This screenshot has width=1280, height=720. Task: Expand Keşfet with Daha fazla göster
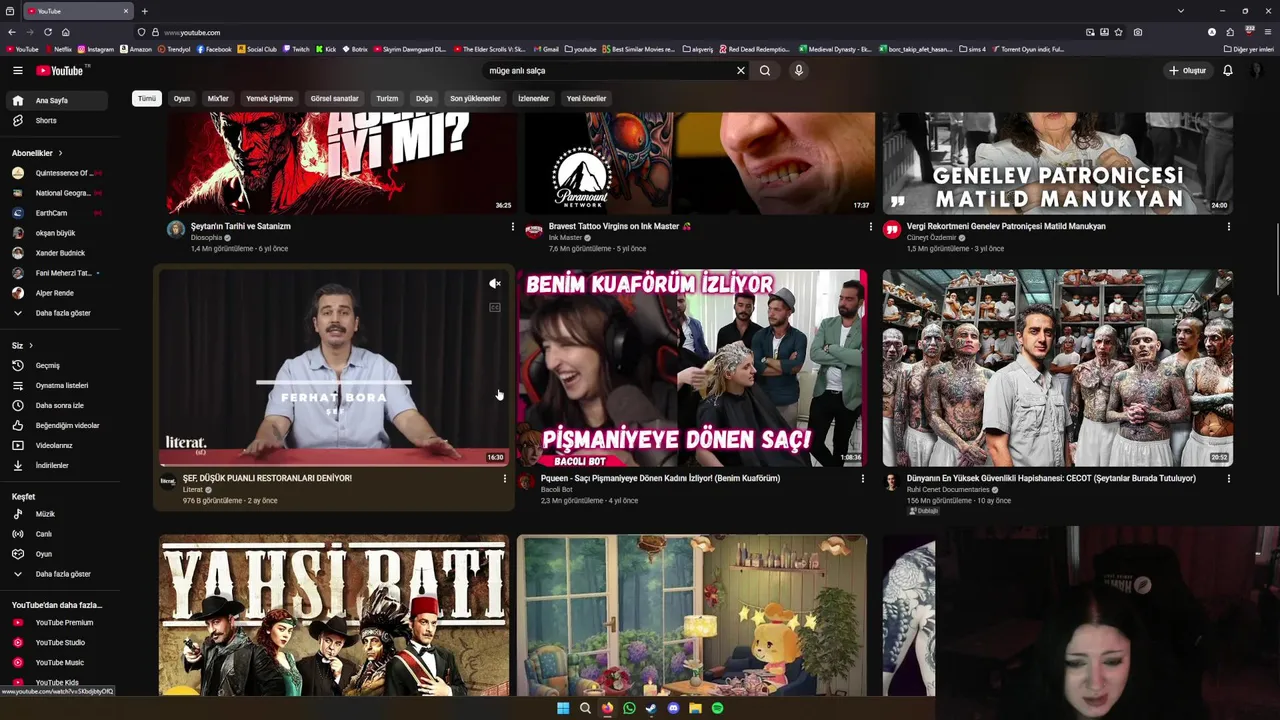(56, 574)
